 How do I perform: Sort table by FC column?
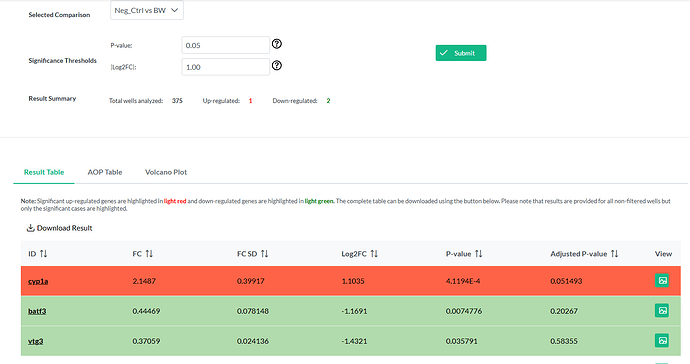click(x=149, y=254)
